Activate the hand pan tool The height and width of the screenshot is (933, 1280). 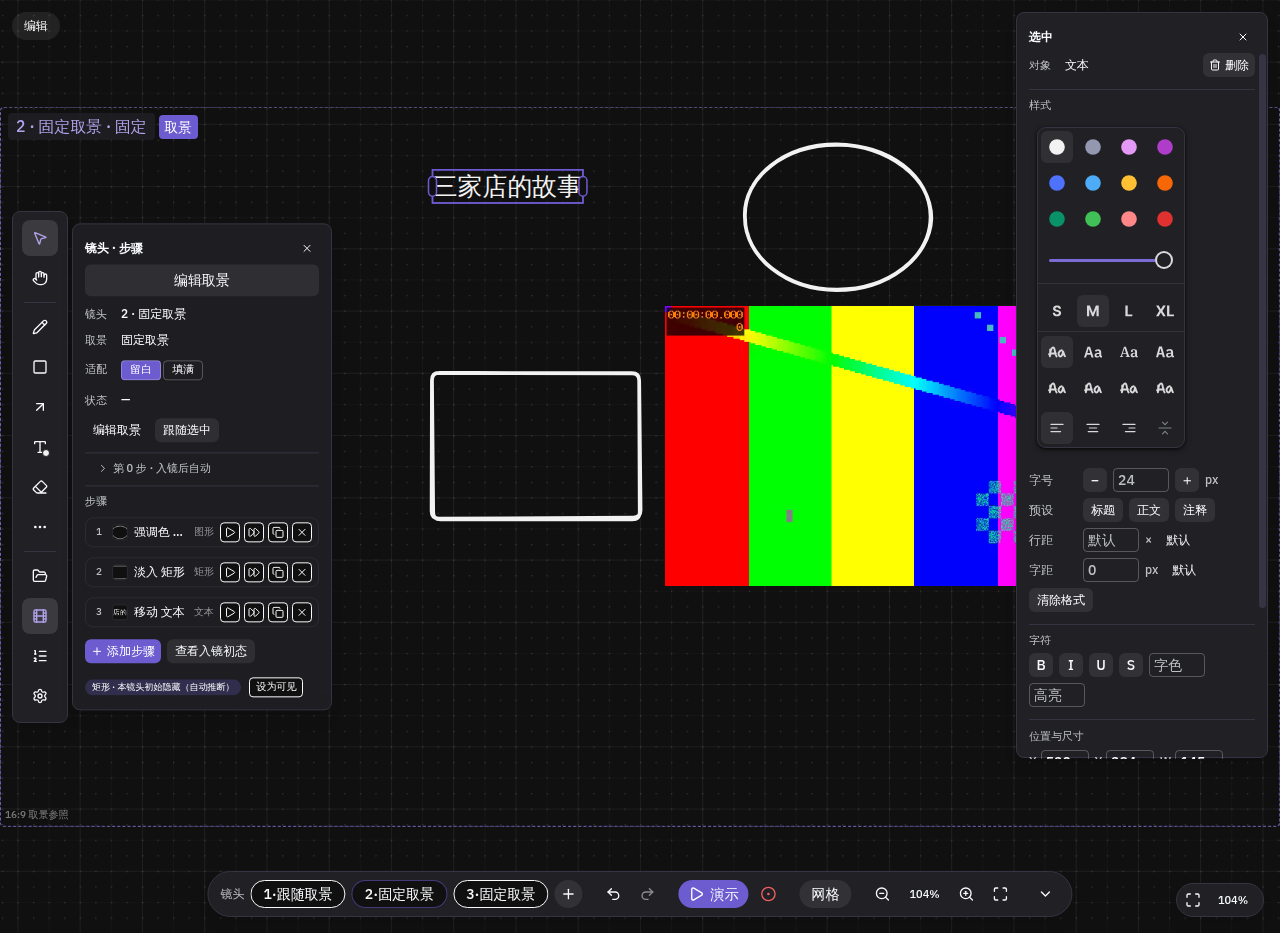[x=40, y=278]
